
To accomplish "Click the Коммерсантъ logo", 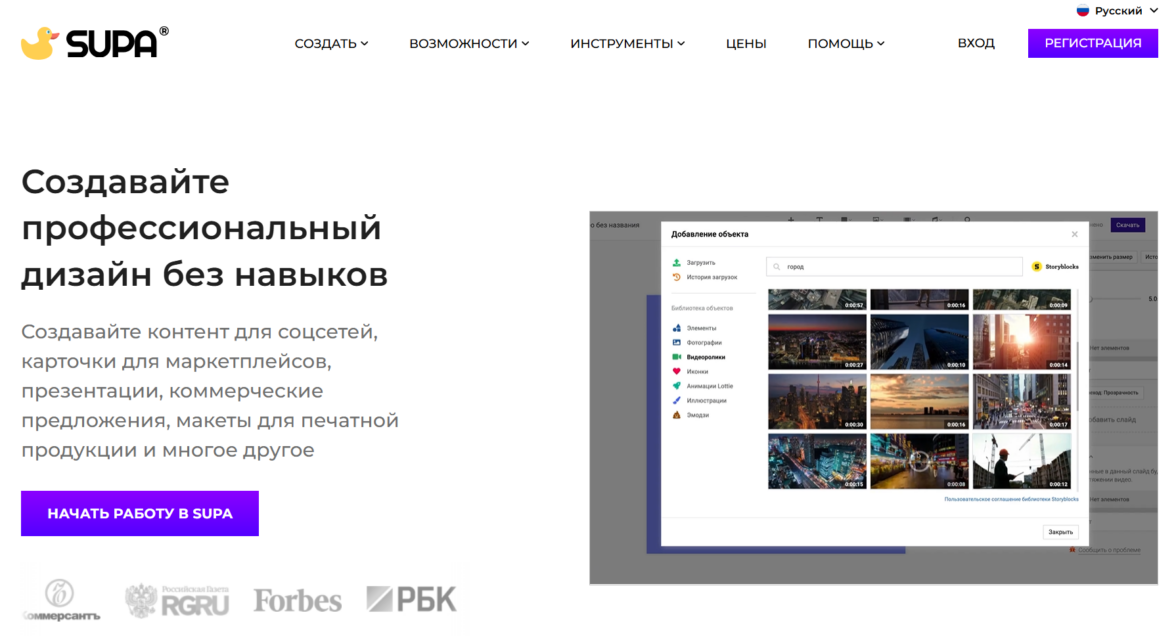I will point(62,600).
